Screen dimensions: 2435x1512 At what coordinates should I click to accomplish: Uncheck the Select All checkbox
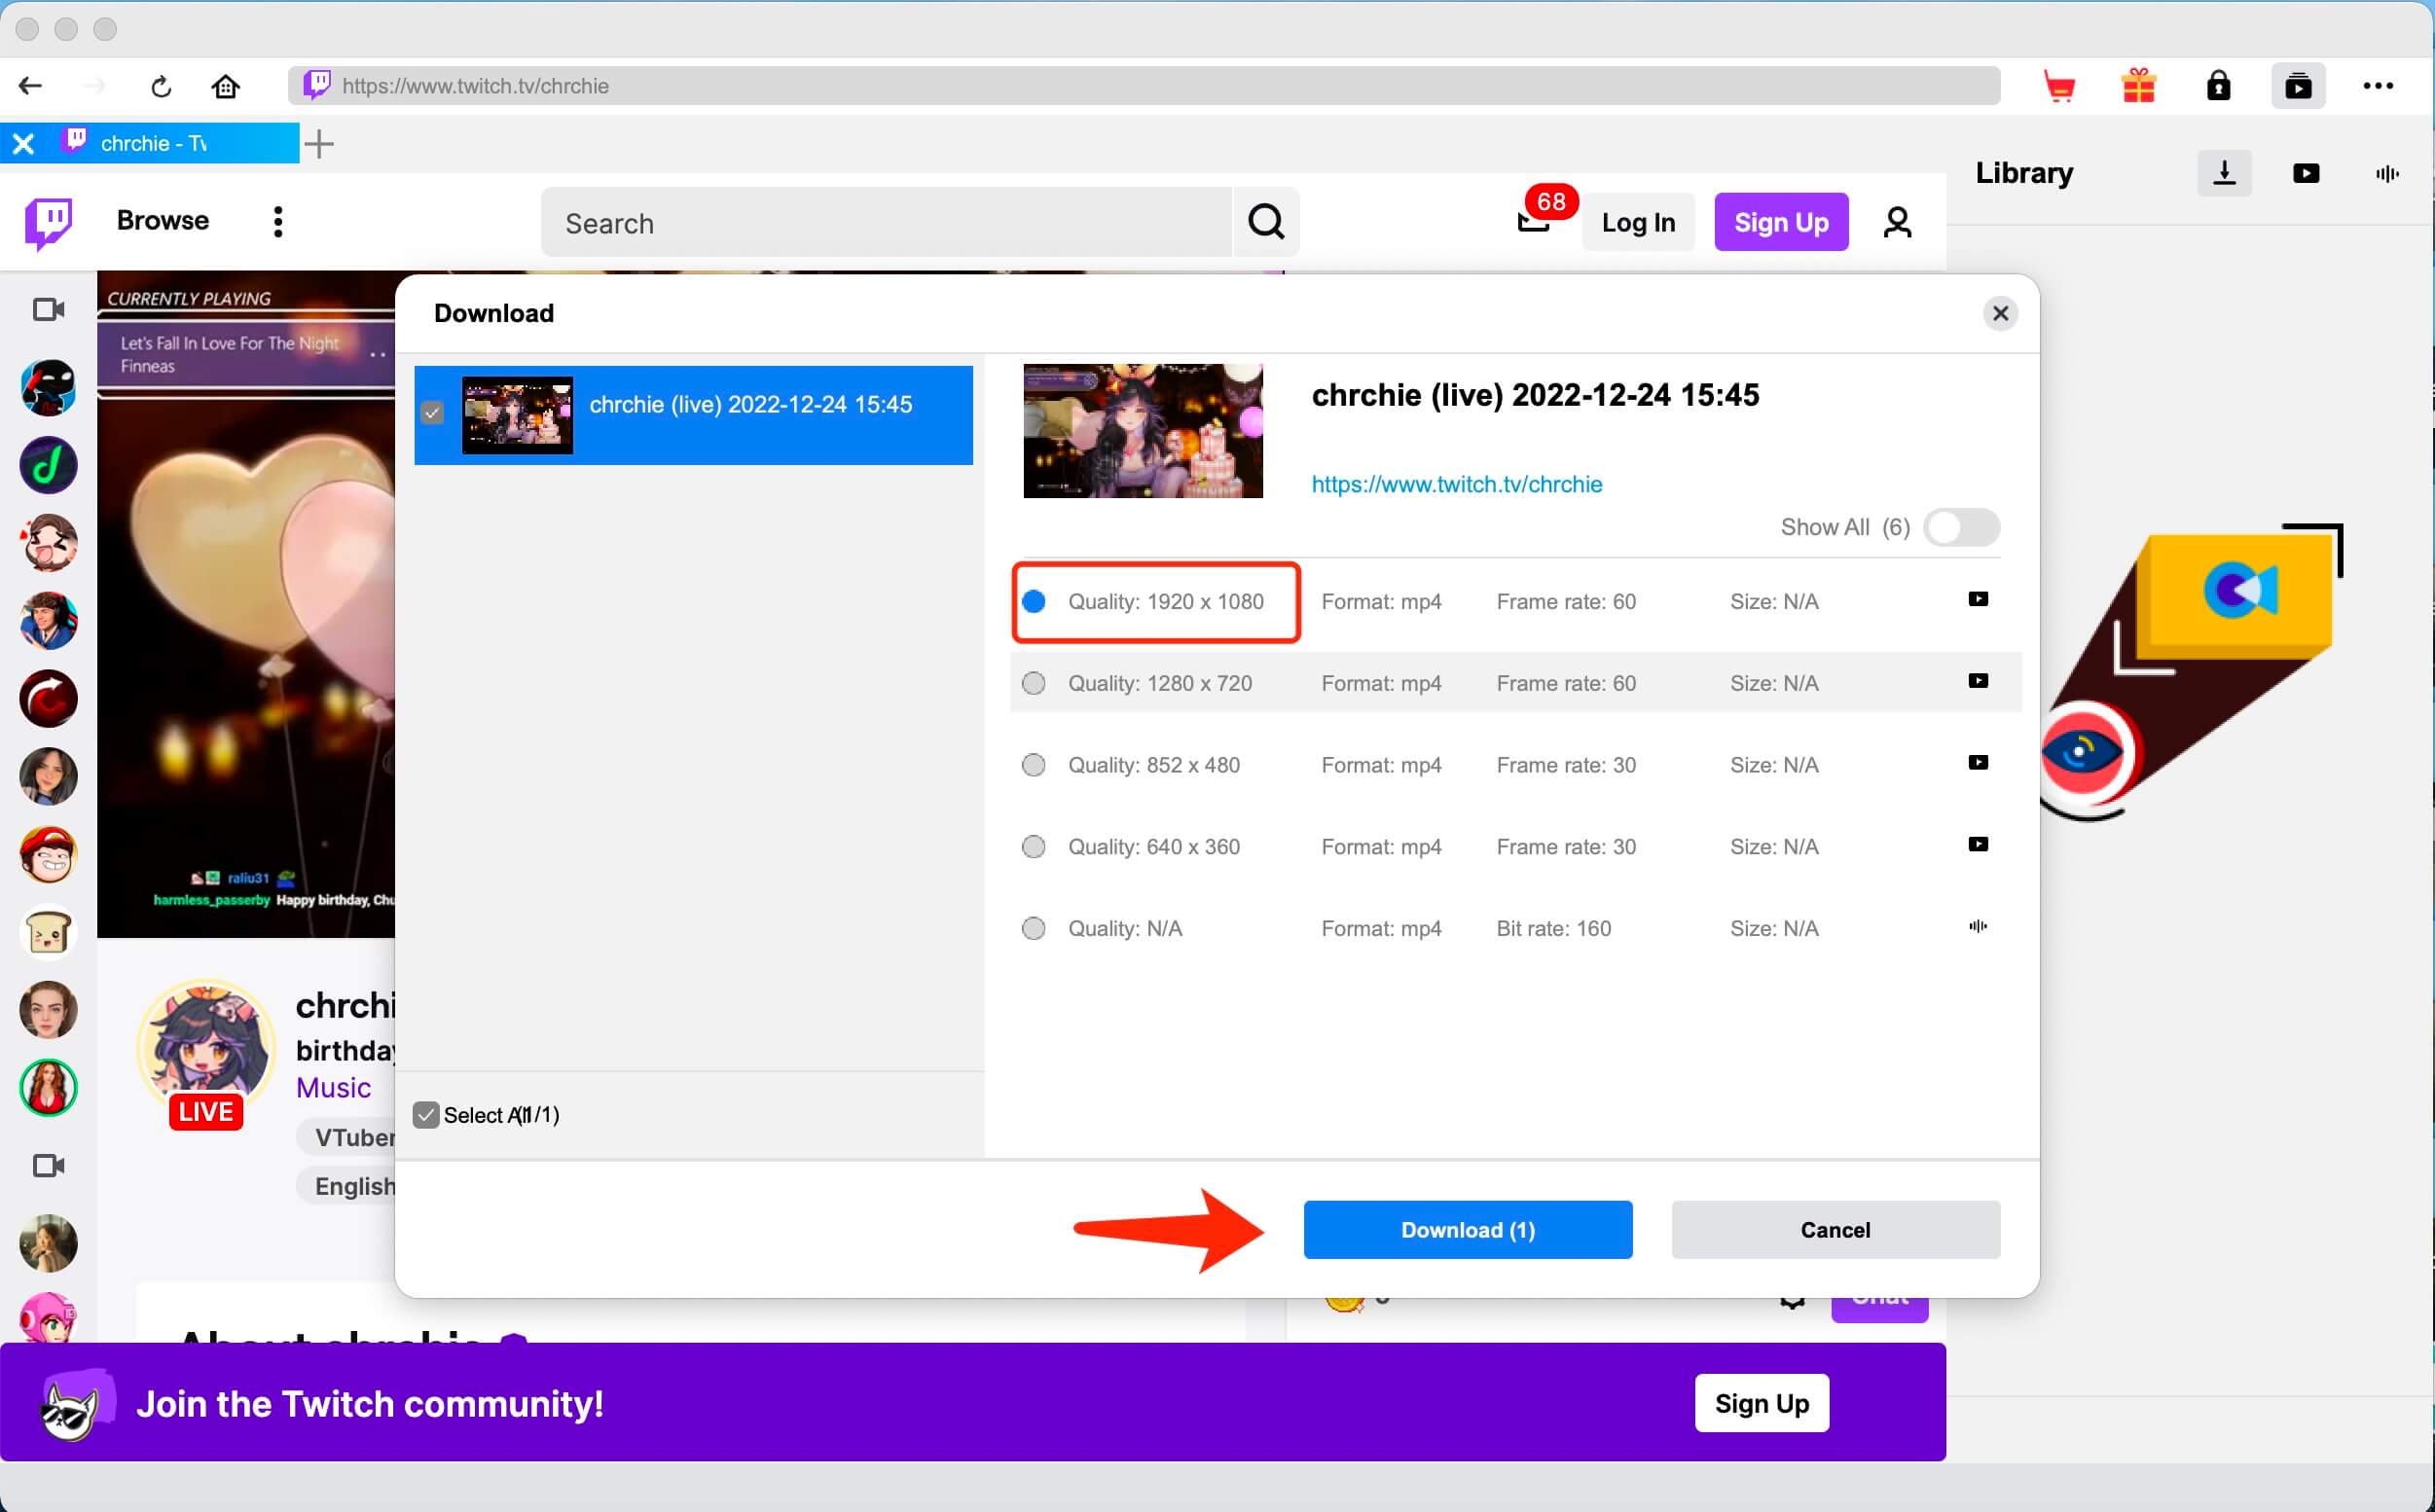pos(427,1114)
